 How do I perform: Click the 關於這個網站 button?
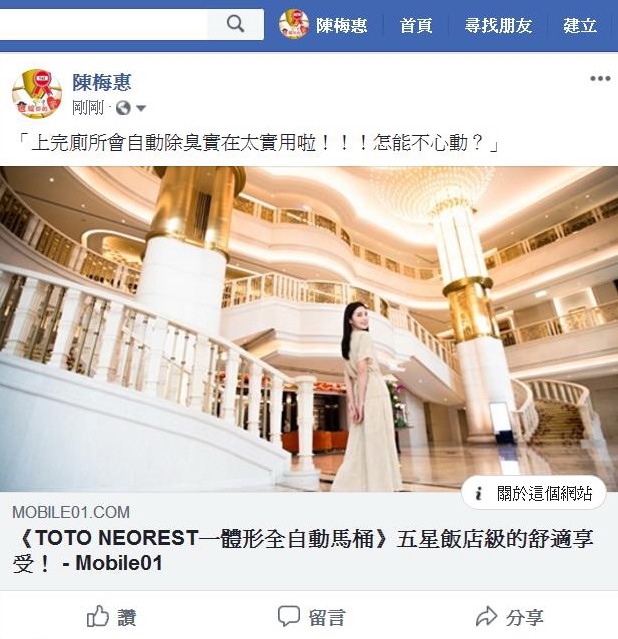(534, 494)
